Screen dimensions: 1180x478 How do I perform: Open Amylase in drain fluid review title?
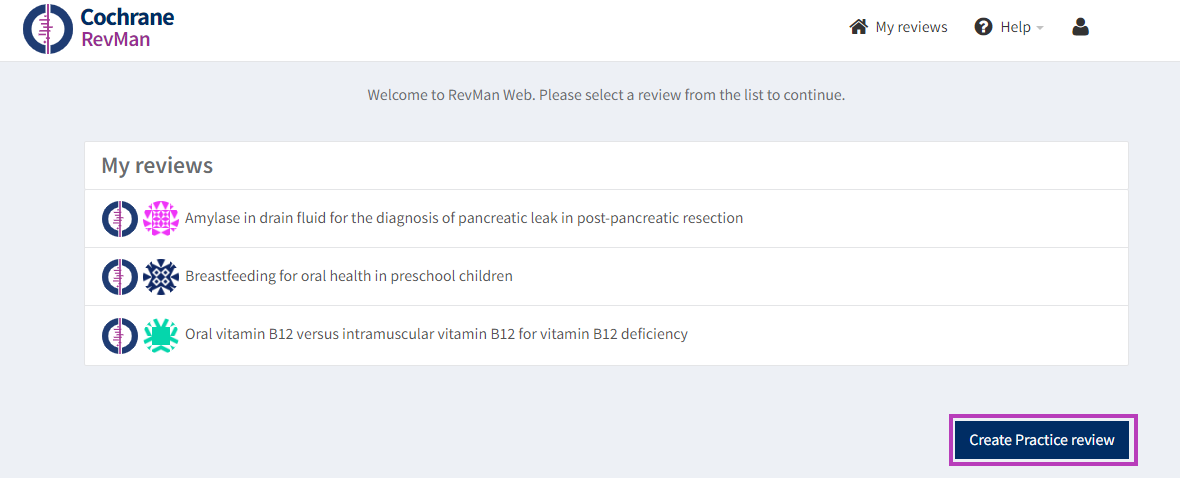(464, 218)
